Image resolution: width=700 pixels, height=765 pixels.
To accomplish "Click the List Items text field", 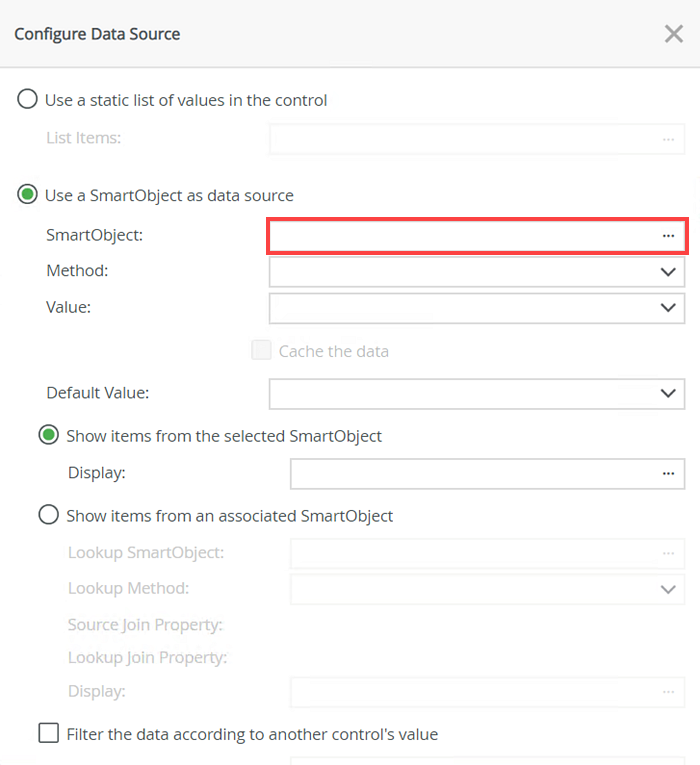I will tap(460, 139).
